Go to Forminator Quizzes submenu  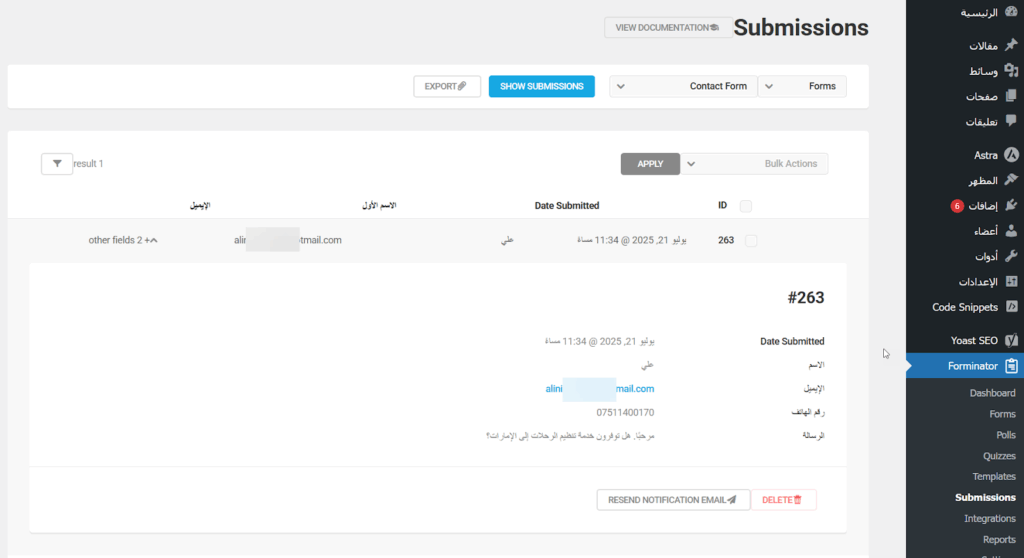tap(999, 455)
